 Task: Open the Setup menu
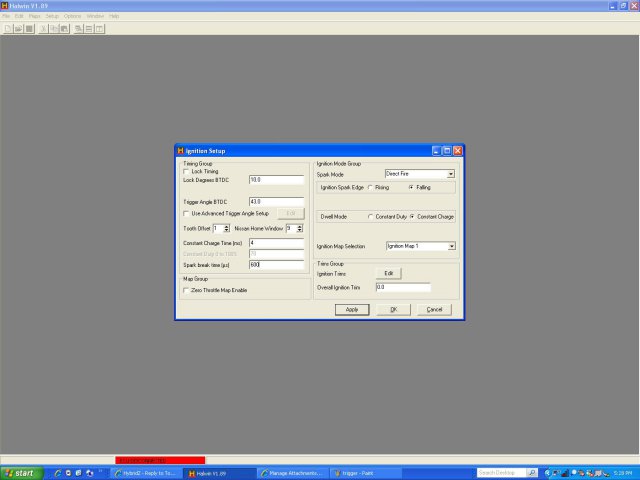coord(52,16)
